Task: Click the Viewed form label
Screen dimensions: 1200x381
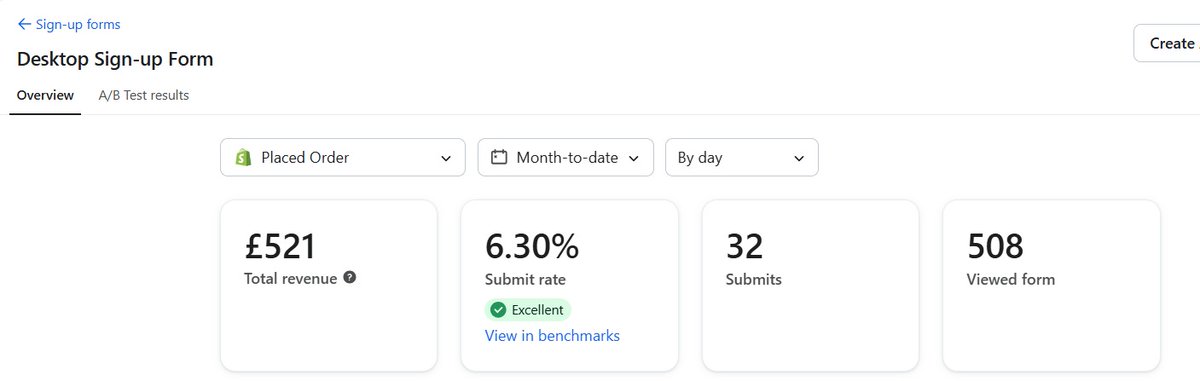Action: pyautogui.click(x=1011, y=280)
